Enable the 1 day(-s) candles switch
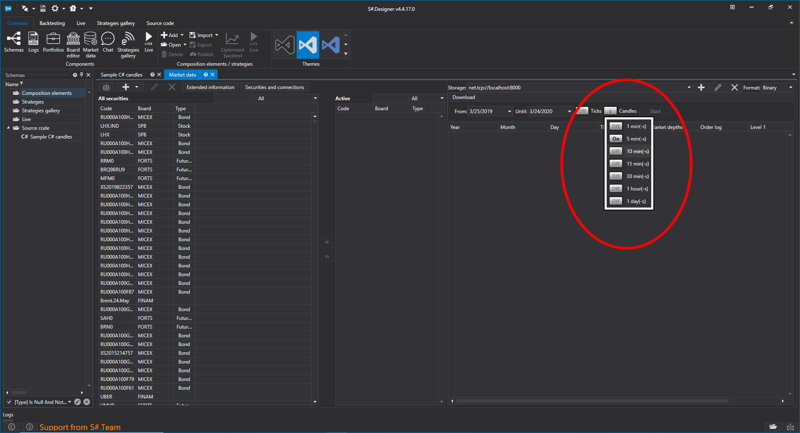Screen dimensions: 800x433 tap(616, 201)
